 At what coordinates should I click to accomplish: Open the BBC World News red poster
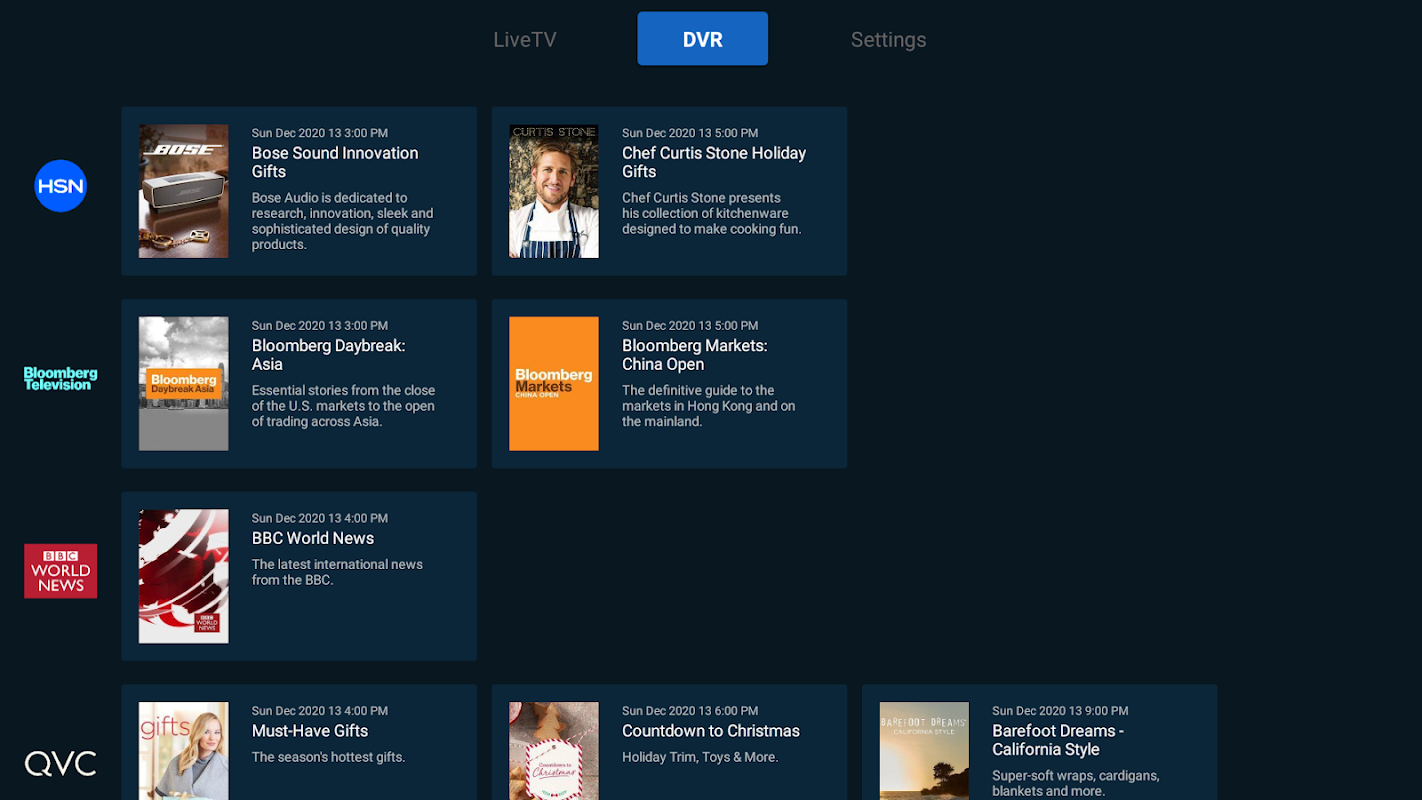pyautogui.click(x=184, y=576)
